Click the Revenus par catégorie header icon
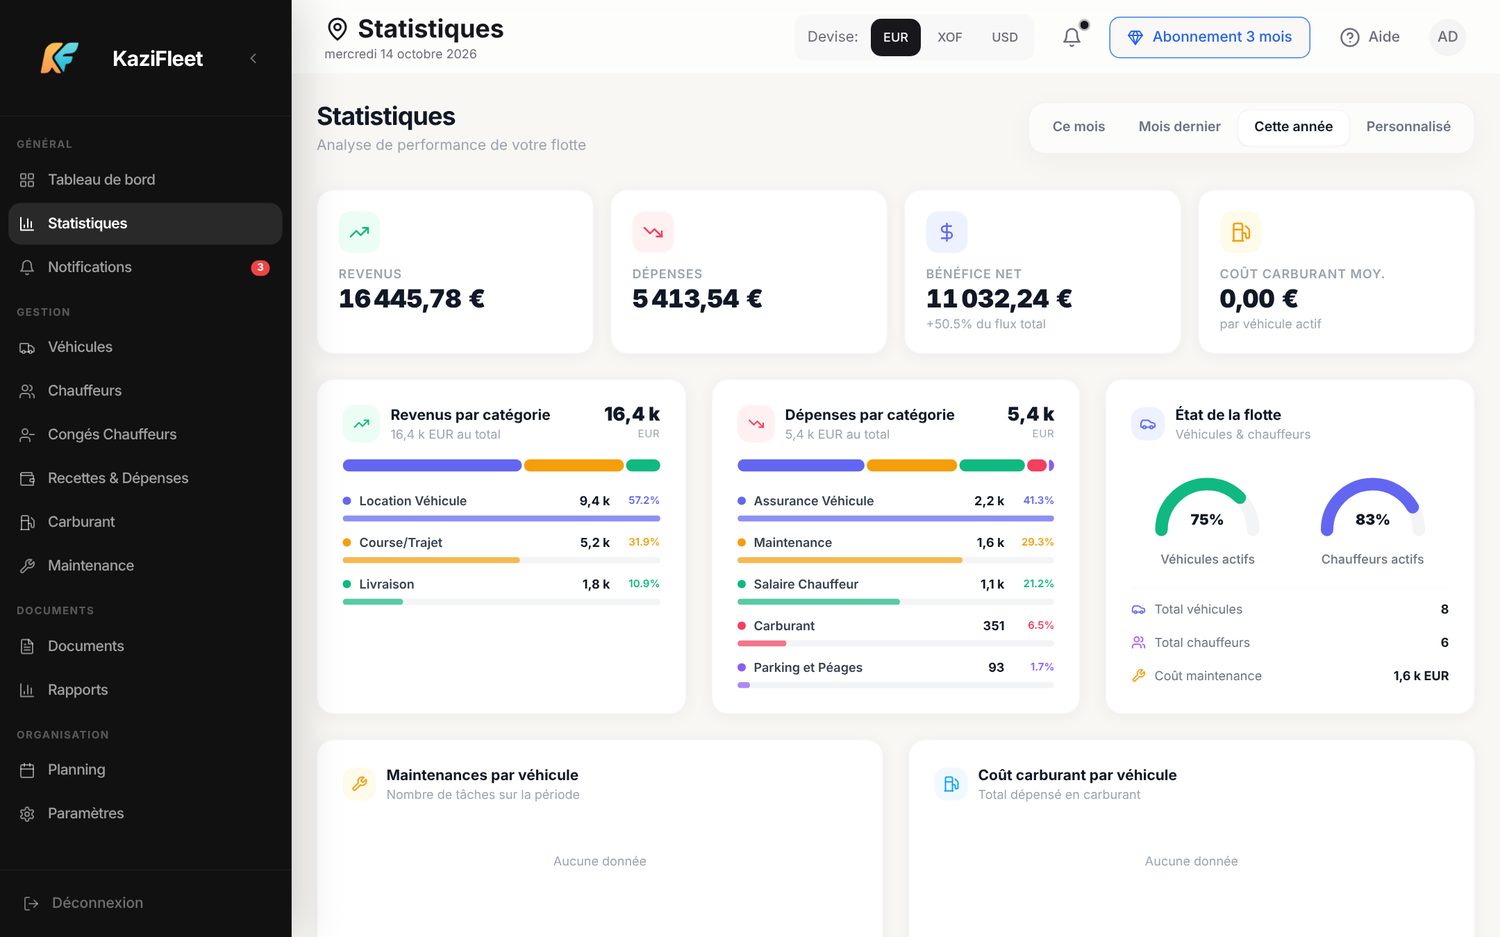The image size is (1500, 937). 361,423
